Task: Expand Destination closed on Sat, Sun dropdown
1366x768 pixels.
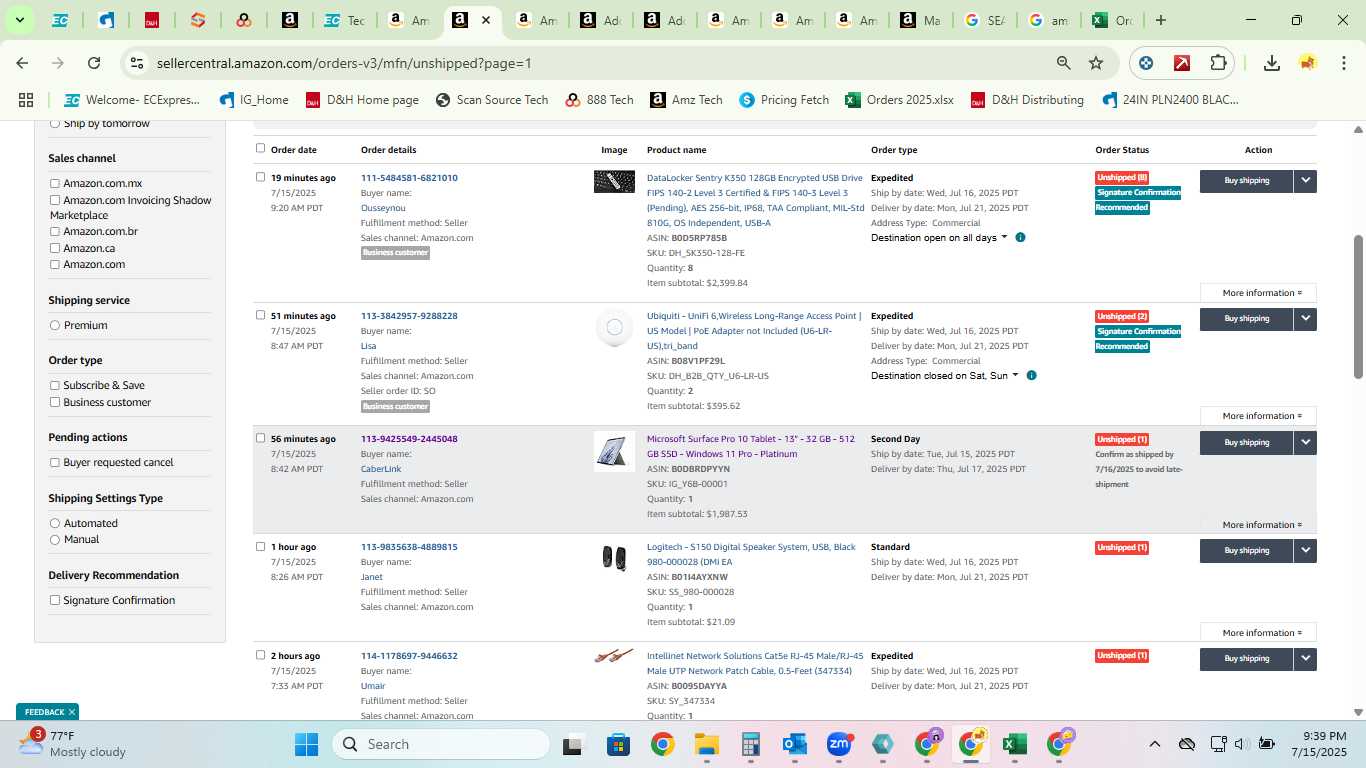Action: pos(945,376)
